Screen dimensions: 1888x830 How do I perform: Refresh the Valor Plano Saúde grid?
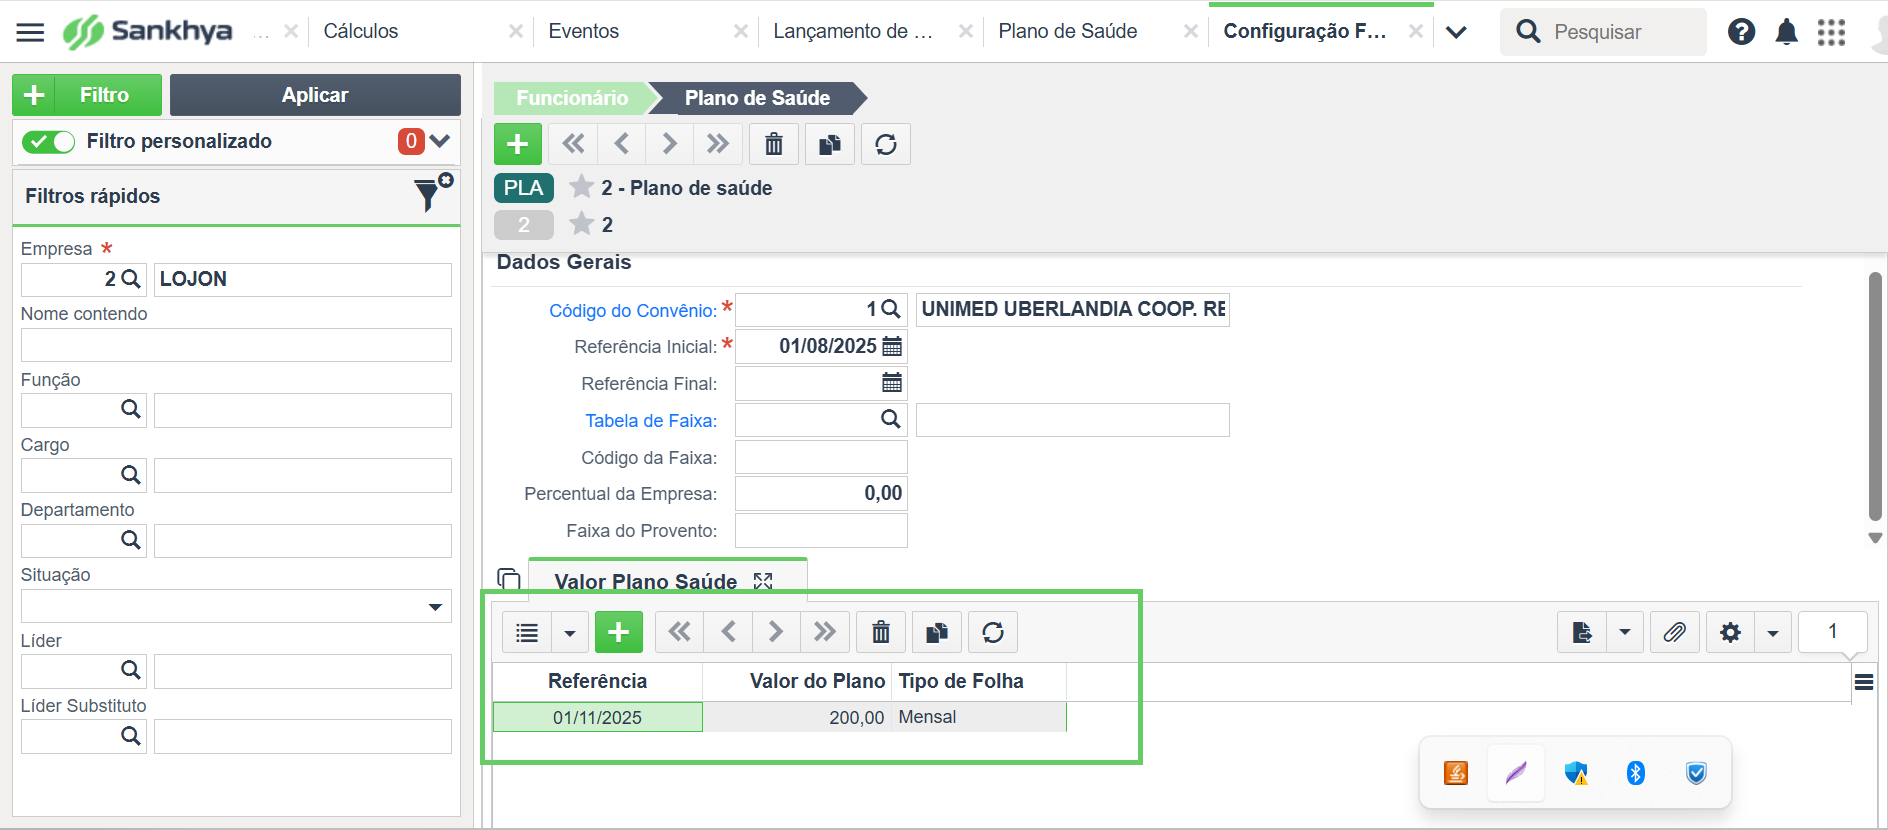(993, 632)
